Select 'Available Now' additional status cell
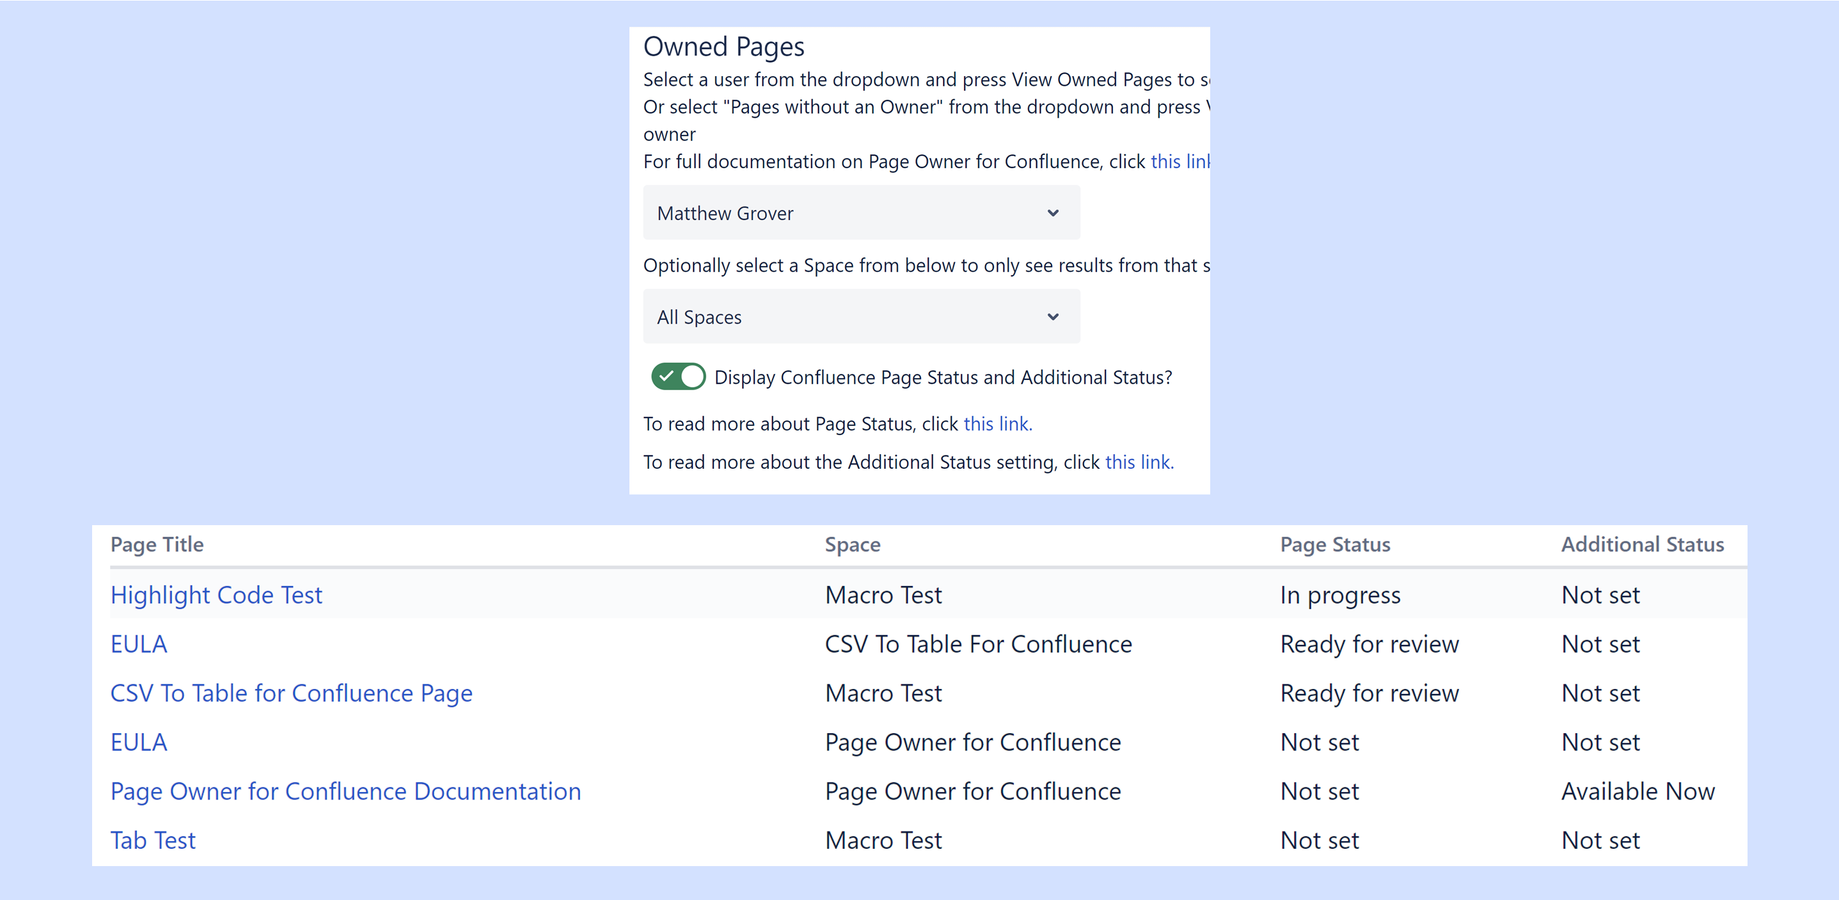 coord(1638,790)
